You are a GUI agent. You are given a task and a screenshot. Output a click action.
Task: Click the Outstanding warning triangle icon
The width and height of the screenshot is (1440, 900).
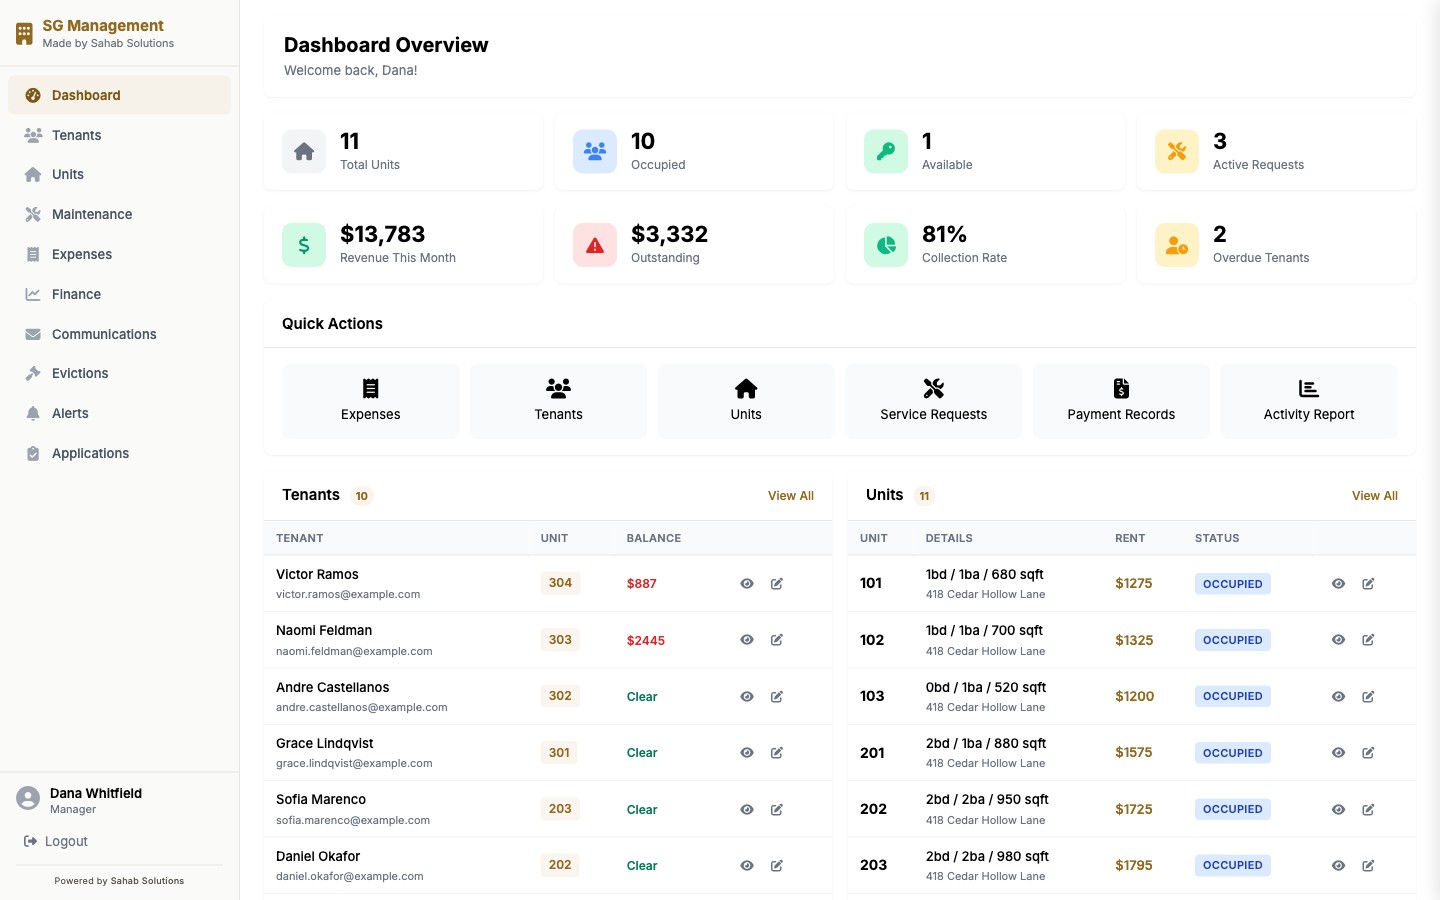(595, 245)
